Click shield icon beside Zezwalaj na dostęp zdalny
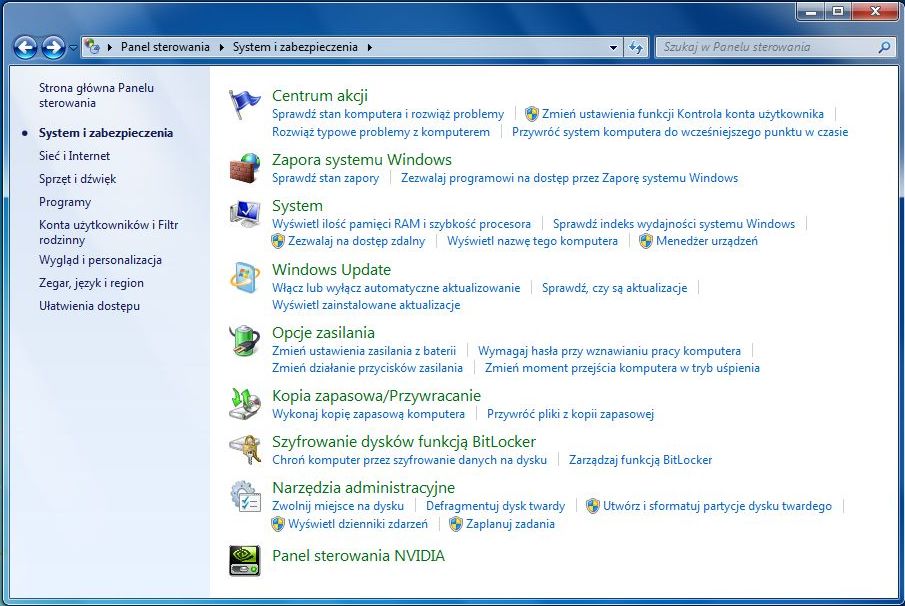 (x=278, y=241)
